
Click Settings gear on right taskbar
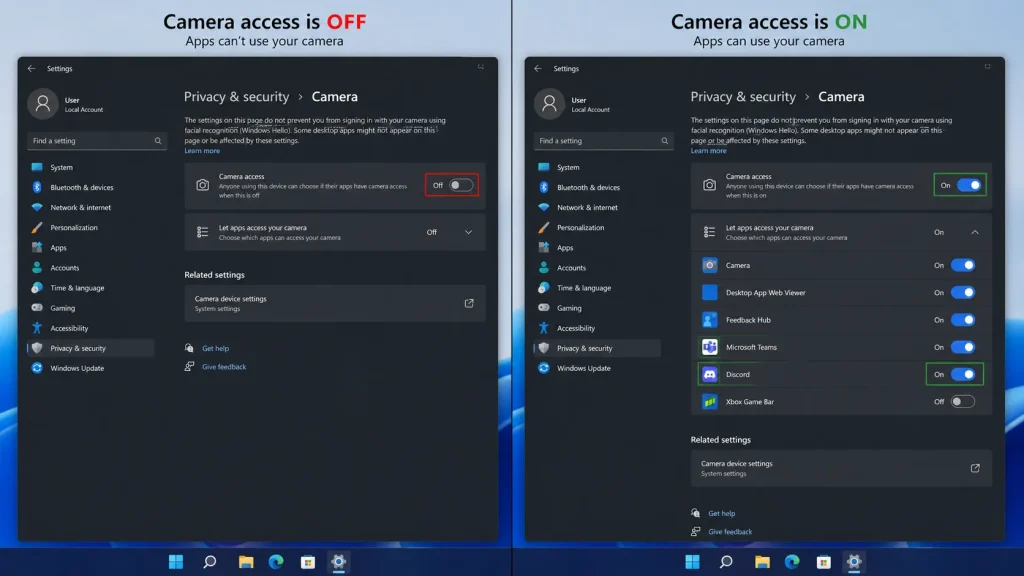tap(854, 562)
